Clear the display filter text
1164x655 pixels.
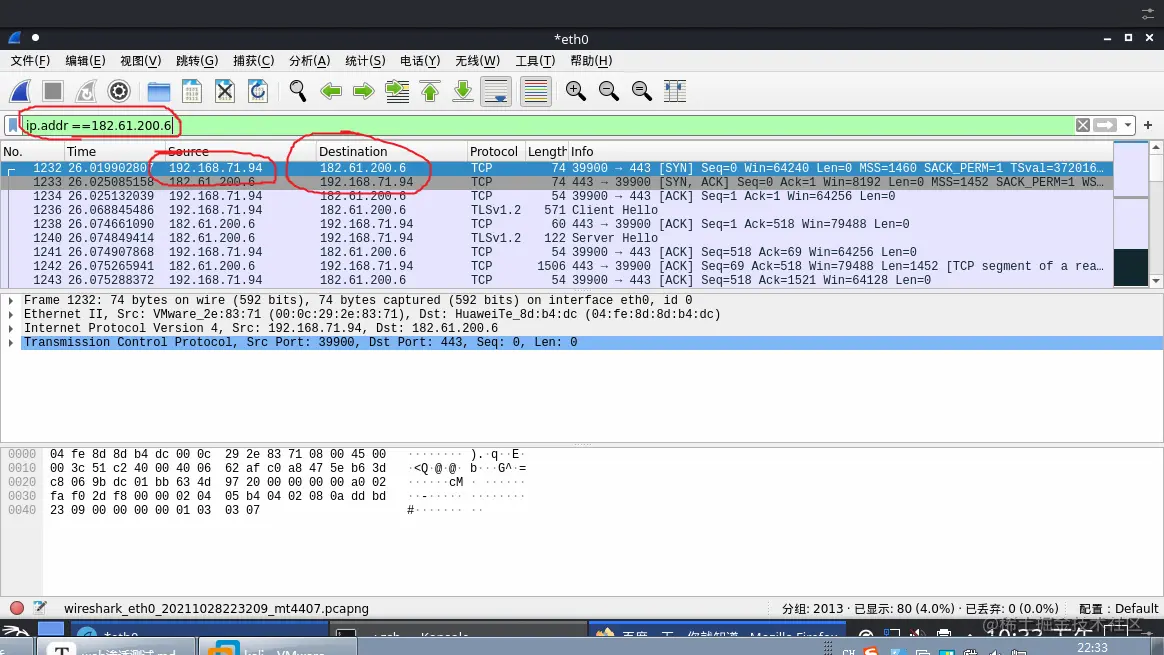(x=1083, y=125)
